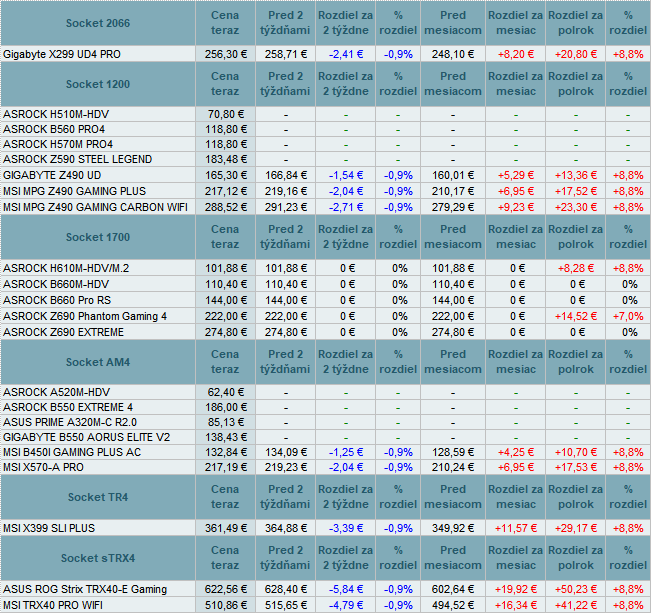Image resolution: width=651 pixels, height=613 pixels.
Task: Select ASROCK B560 PRO4 row name
Action: click(x=54, y=130)
